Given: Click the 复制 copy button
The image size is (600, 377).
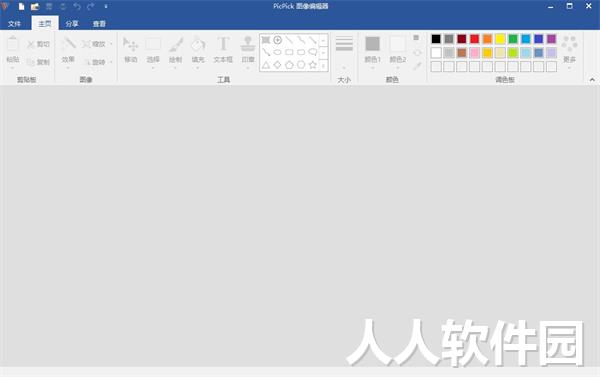Looking at the screenshot, I should point(38,62).
